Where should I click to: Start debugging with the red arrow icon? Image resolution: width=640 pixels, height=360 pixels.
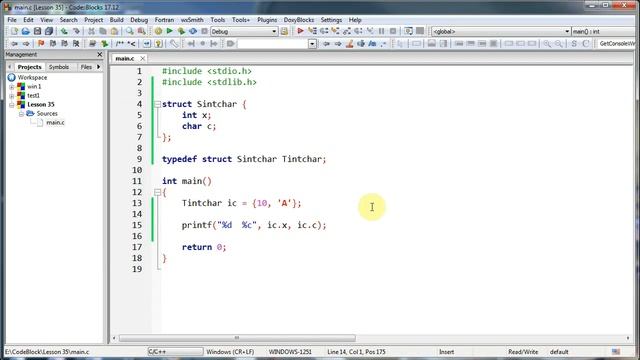click(300, 31)
